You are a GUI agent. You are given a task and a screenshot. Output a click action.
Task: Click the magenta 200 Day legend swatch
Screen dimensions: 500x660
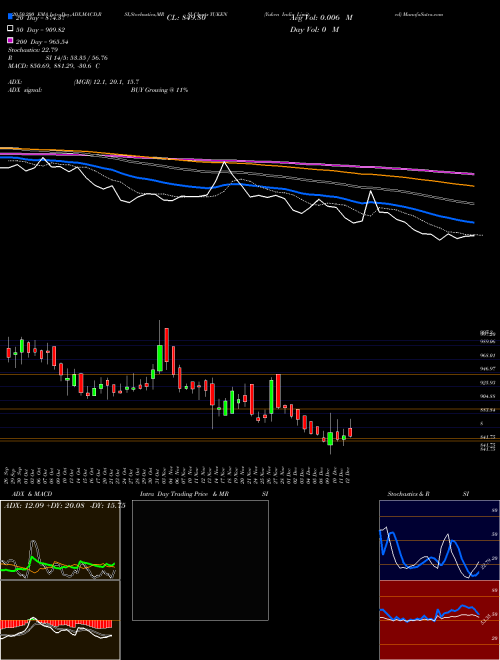click(10, 40)
